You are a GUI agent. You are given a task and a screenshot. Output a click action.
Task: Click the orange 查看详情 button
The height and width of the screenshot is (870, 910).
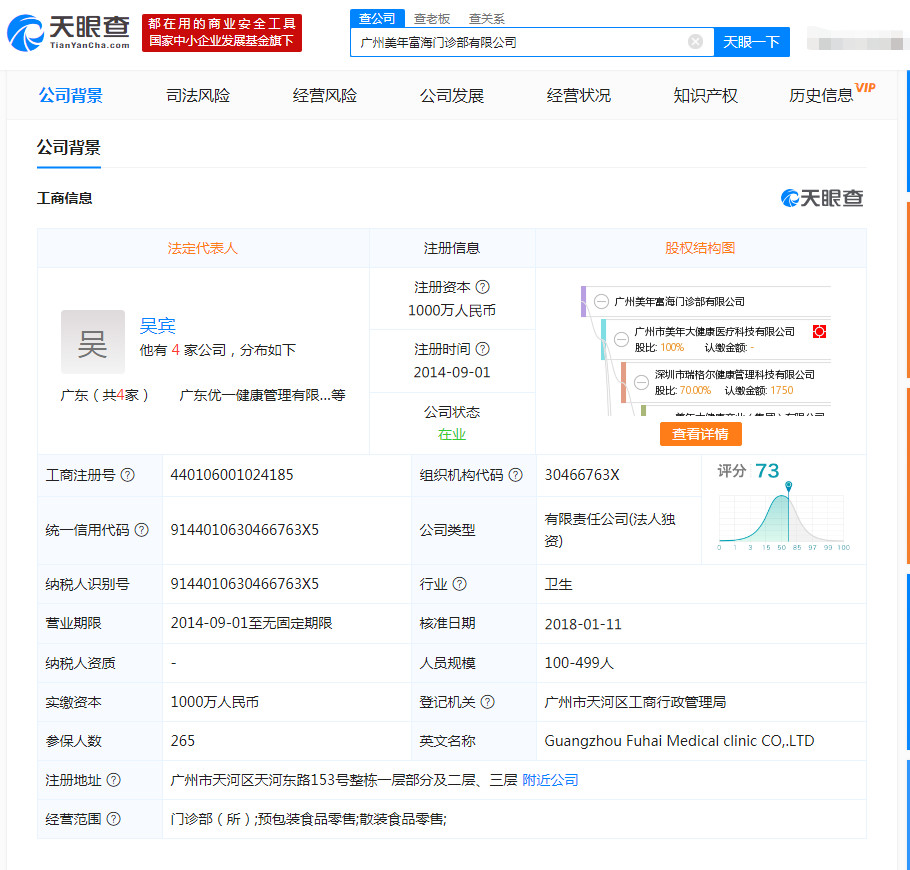tap(700, 434)
